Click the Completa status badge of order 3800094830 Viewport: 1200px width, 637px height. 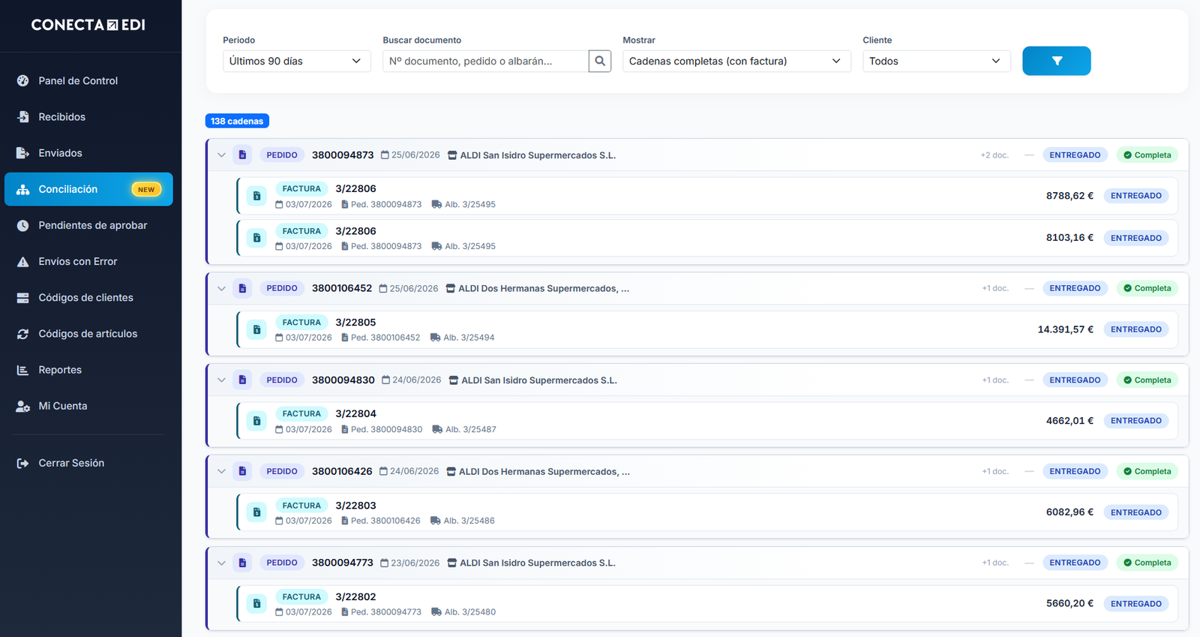pos(1147,380)
